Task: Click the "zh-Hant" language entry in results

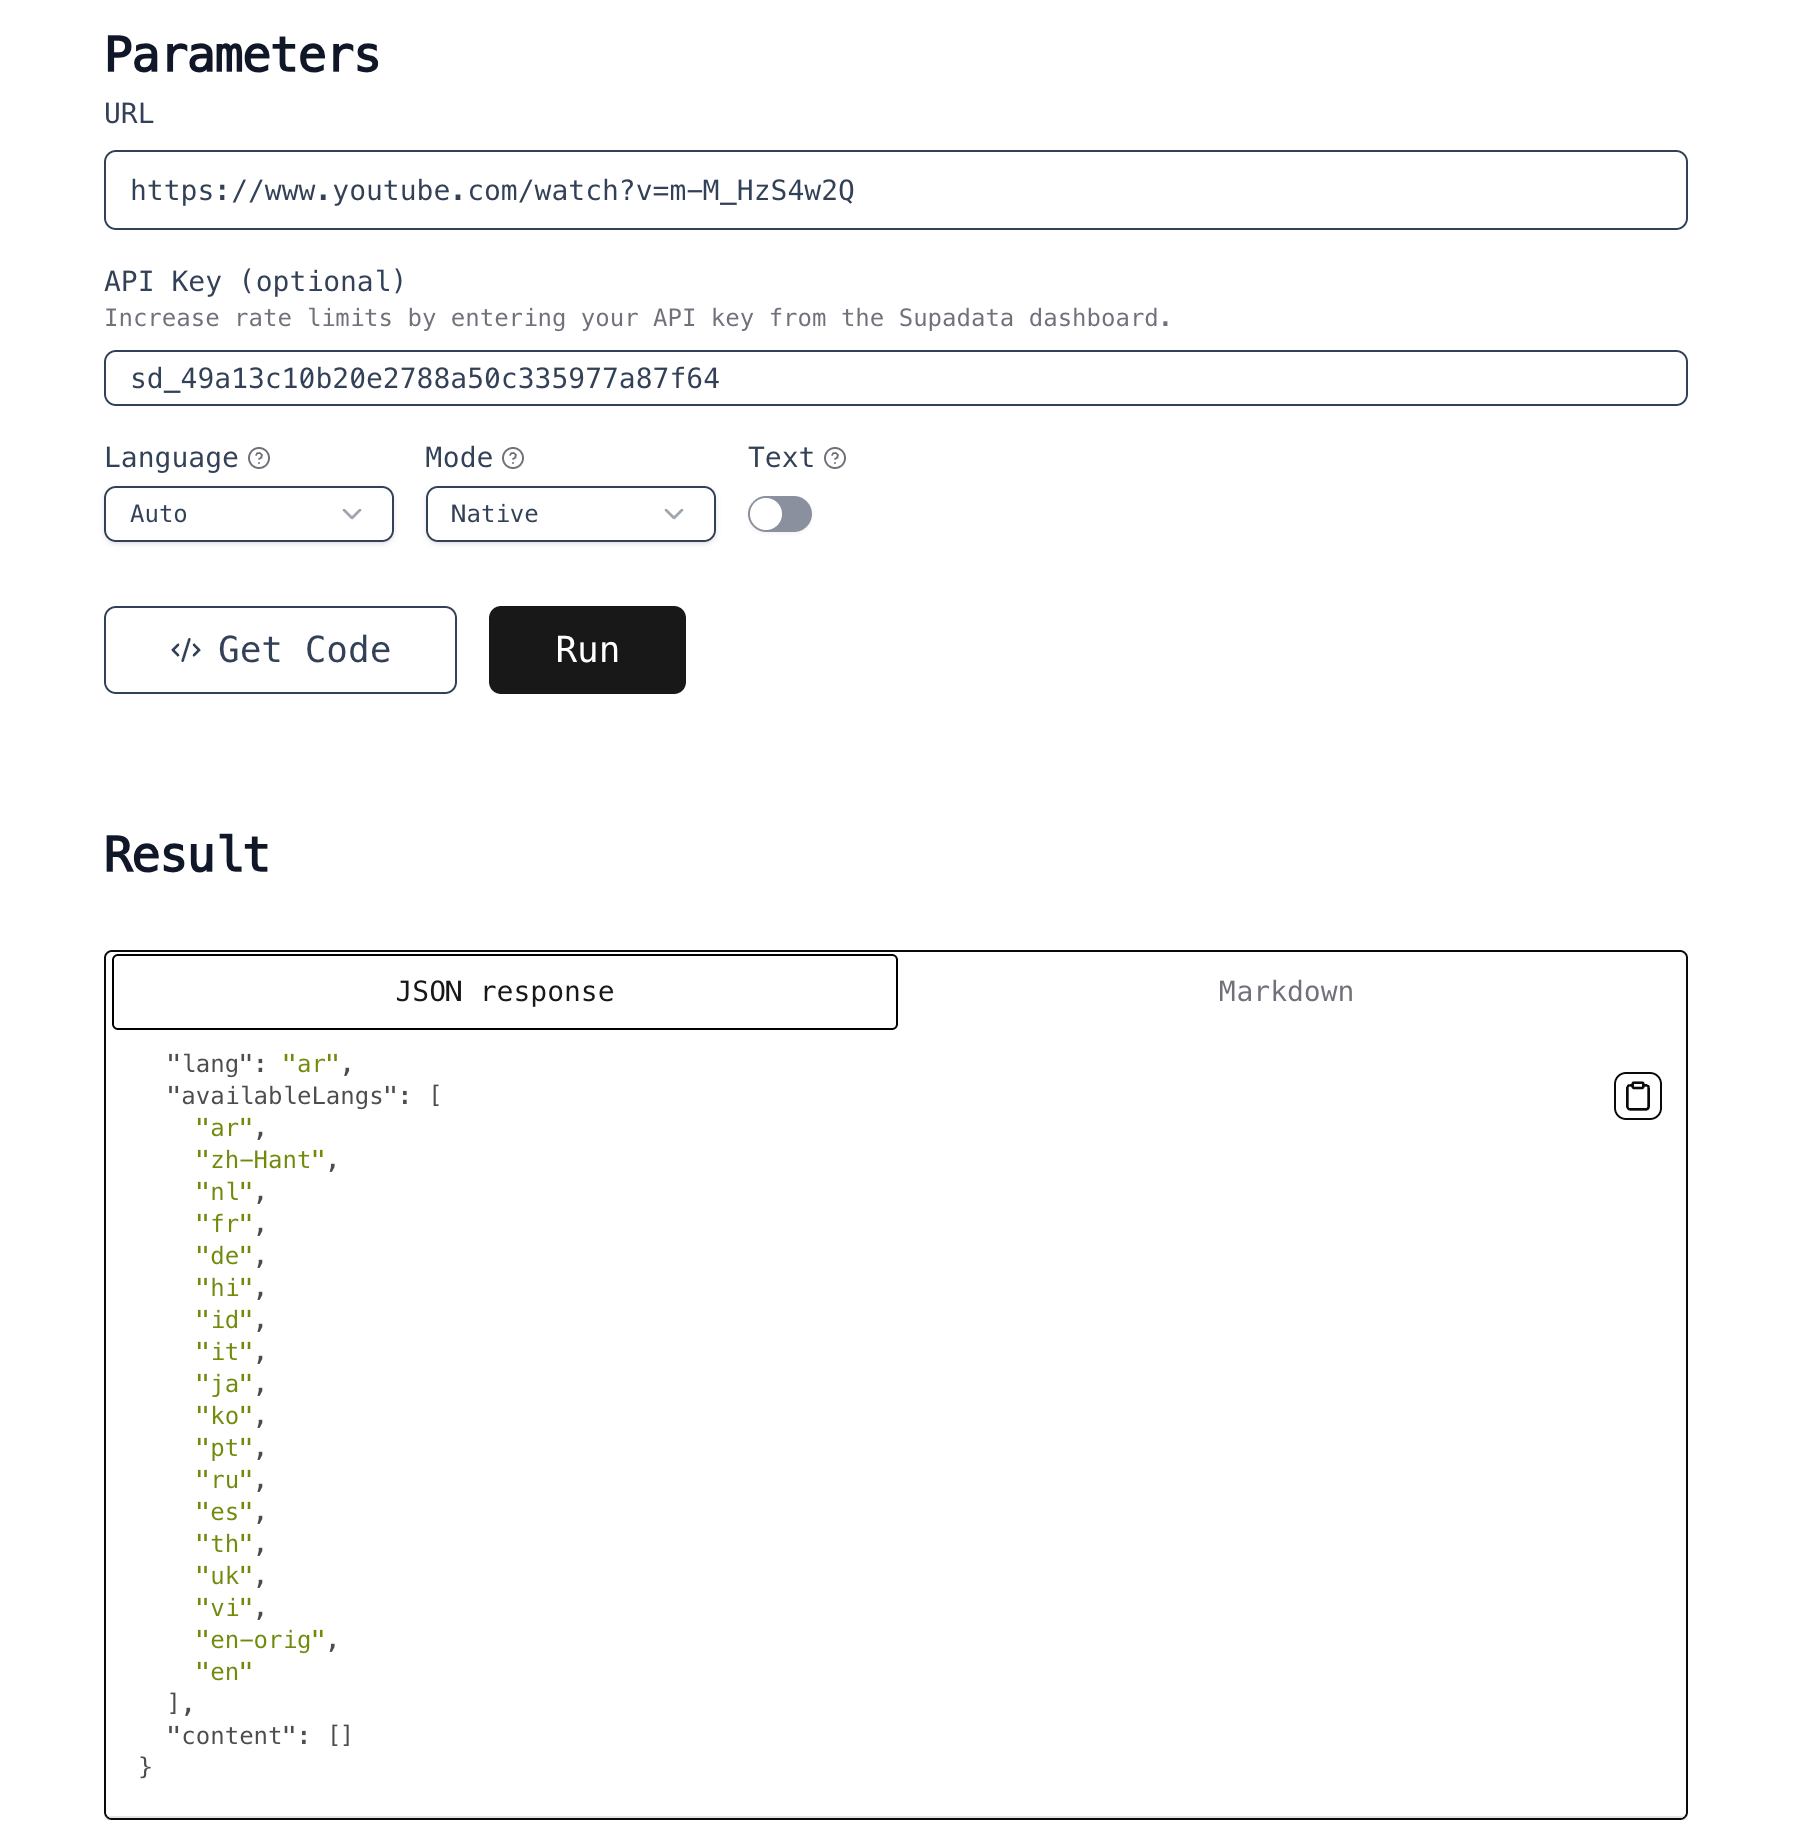Action: (261, 1160)
